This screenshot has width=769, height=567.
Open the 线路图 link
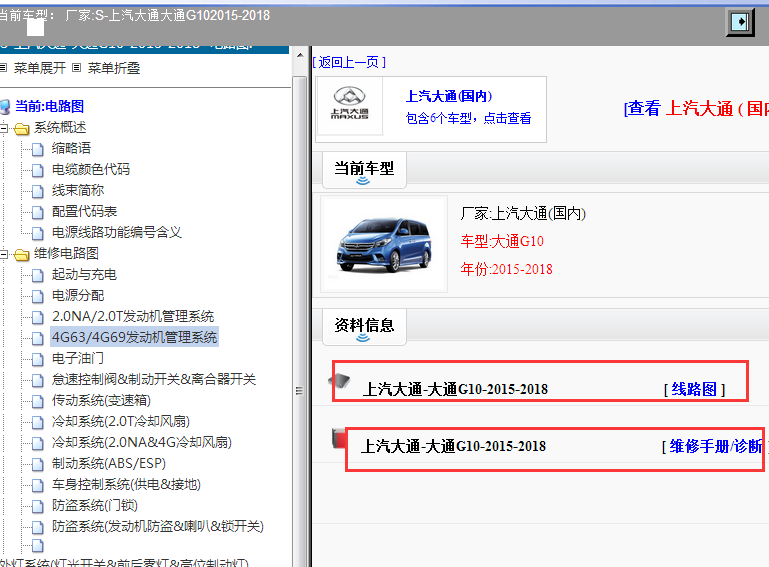point(694,389)
